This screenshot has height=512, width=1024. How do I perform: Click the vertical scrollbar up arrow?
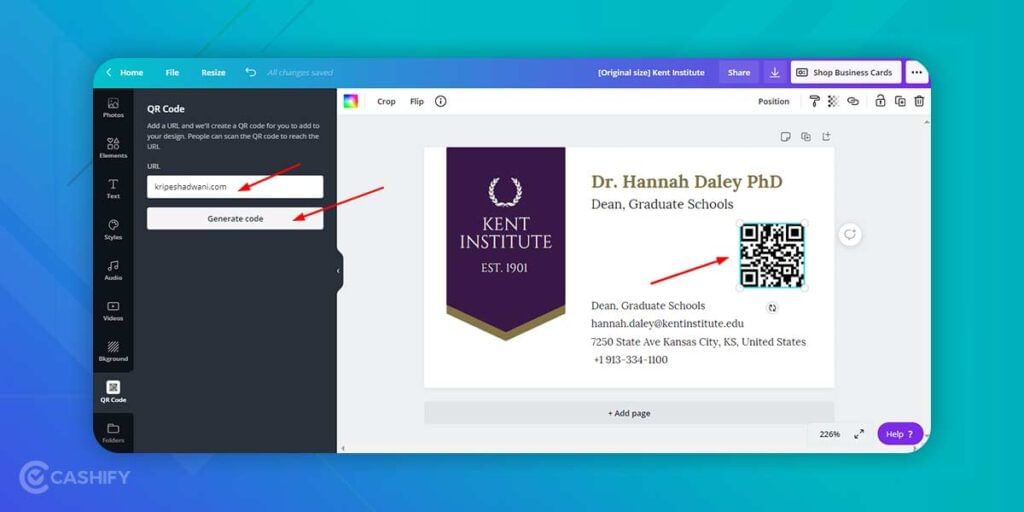coord(927,121)
